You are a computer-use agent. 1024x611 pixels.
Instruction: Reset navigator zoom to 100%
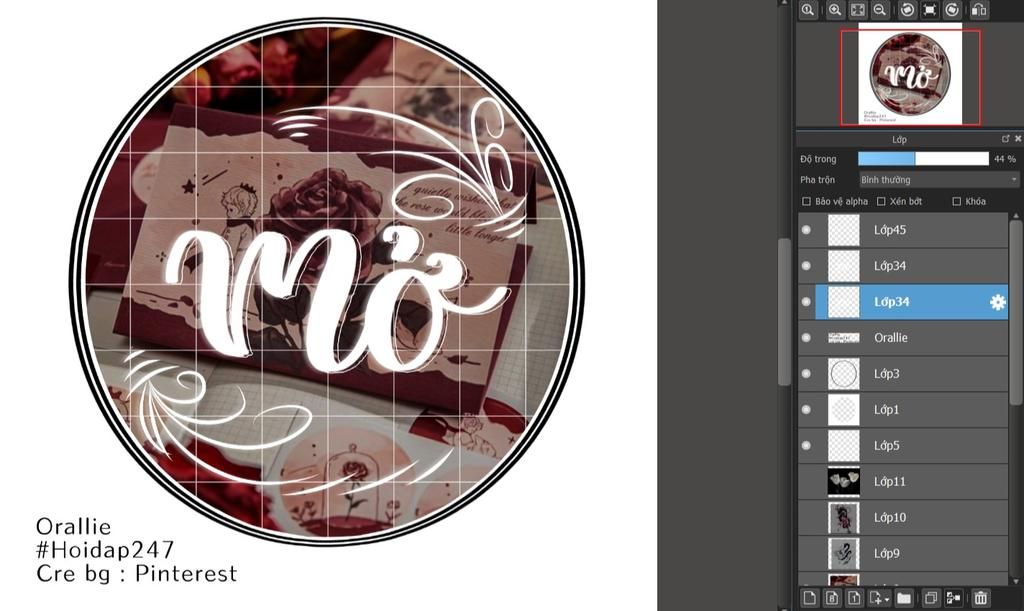[808, 10]
